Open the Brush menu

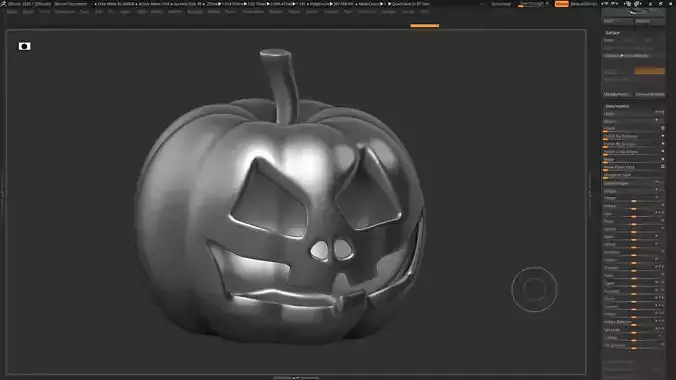28,12
